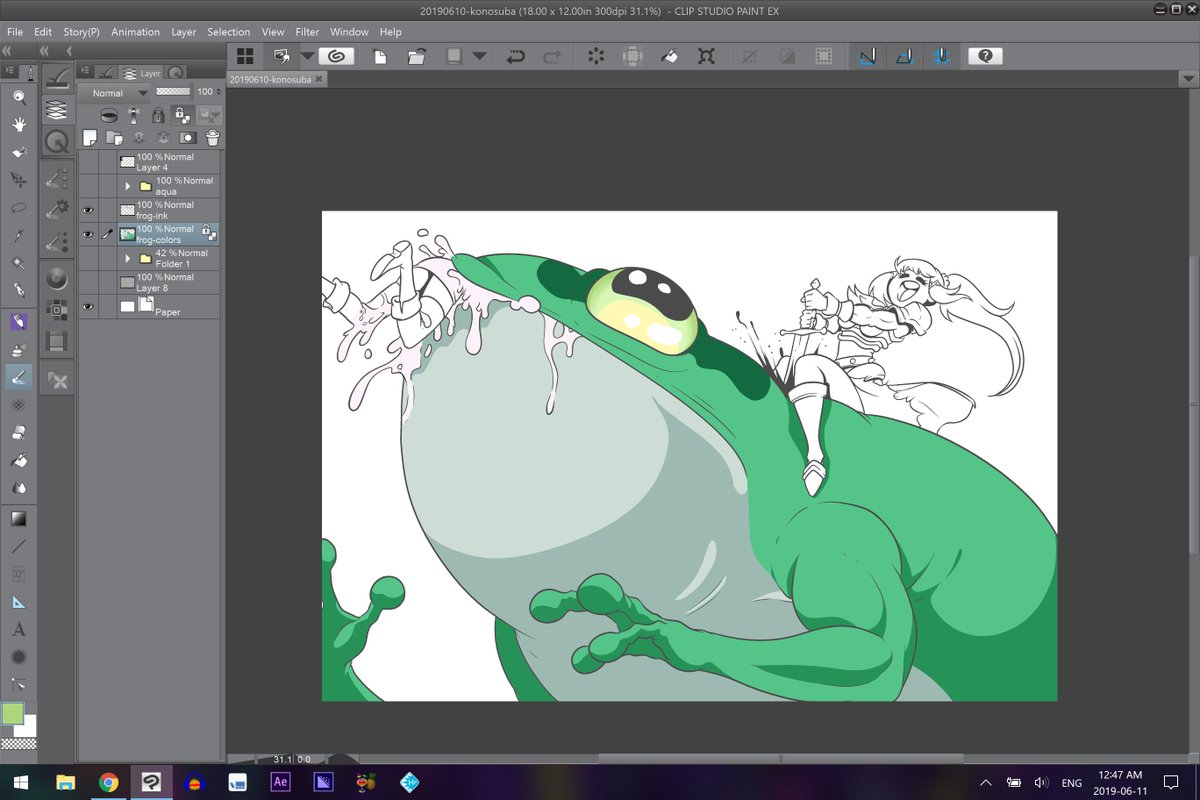The image size is (1200, 800).
Task: Undo the last action
Action: [515, 56]
